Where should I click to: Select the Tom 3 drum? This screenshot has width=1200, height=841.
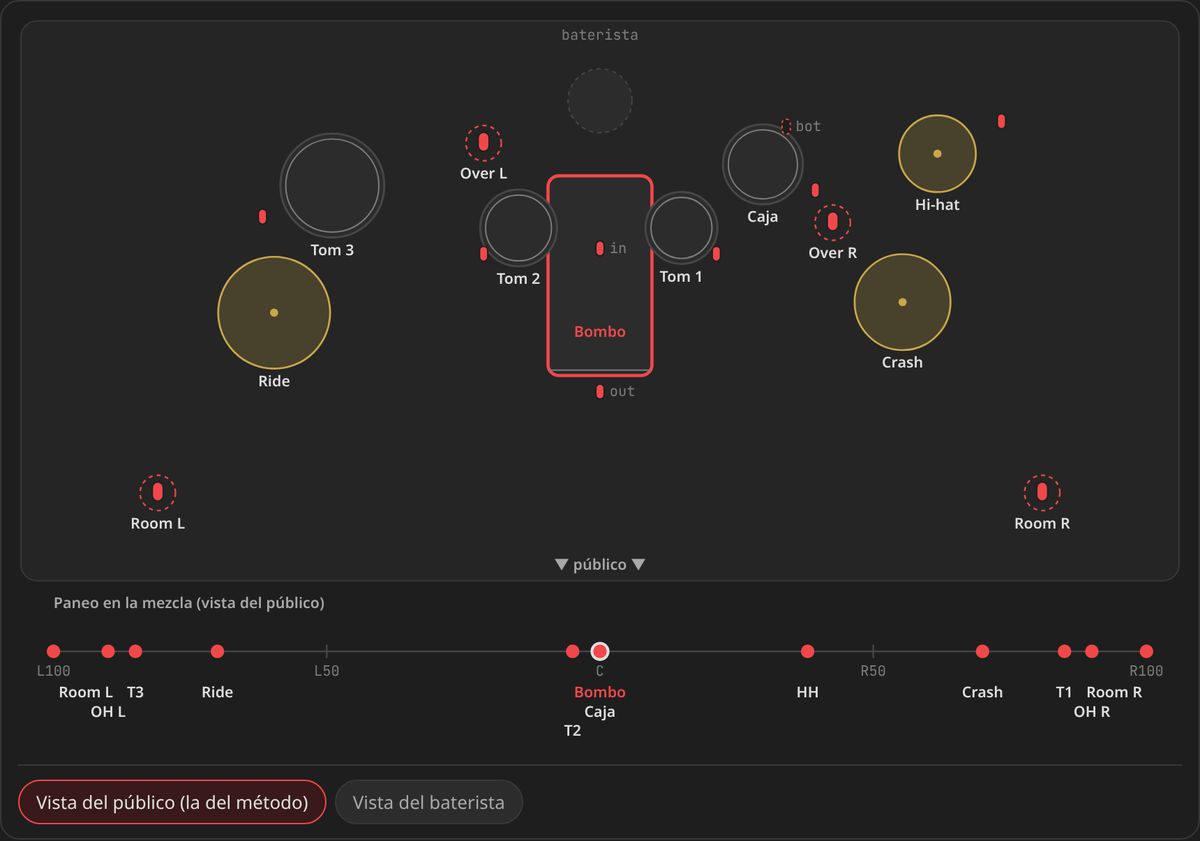332,185
